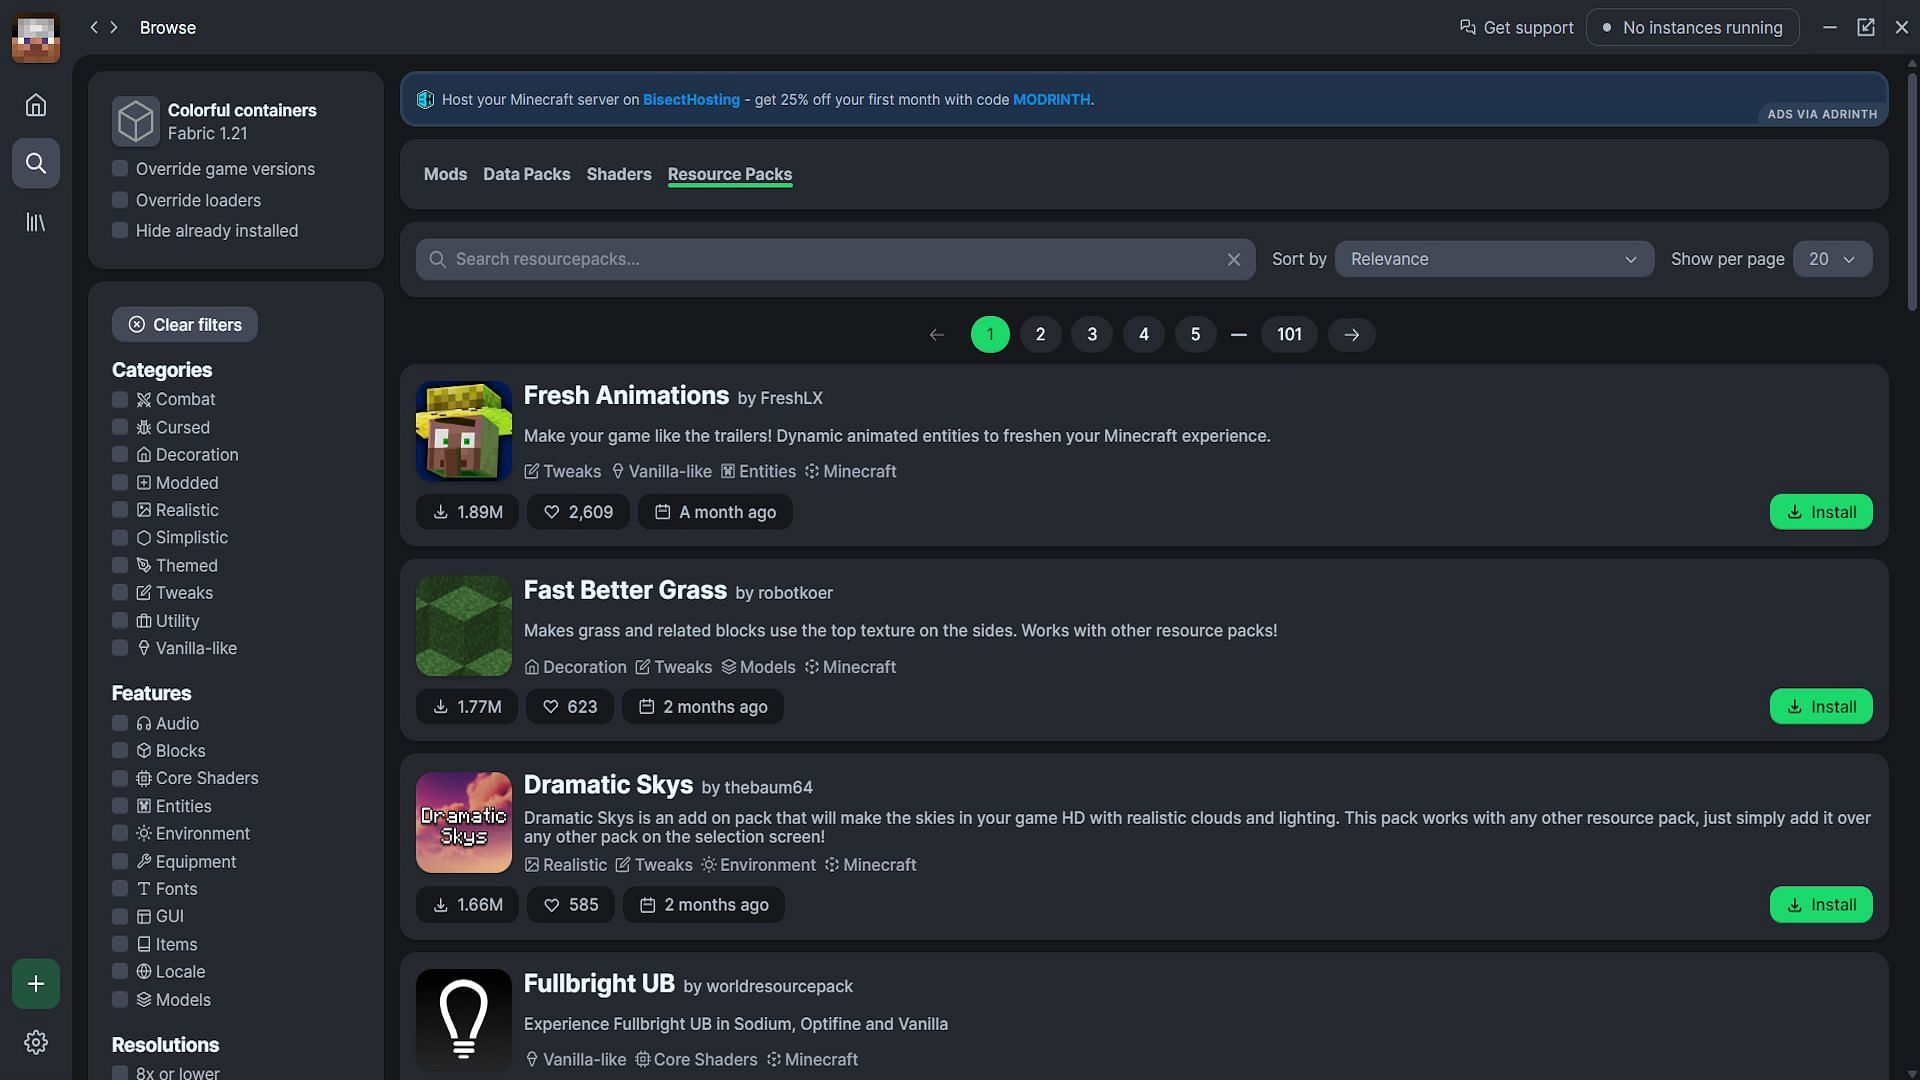The height and width of the screenshot is (1080, 1920).
Task: Switch to the Shaders browse tab
Action: [x=618, y=173]
